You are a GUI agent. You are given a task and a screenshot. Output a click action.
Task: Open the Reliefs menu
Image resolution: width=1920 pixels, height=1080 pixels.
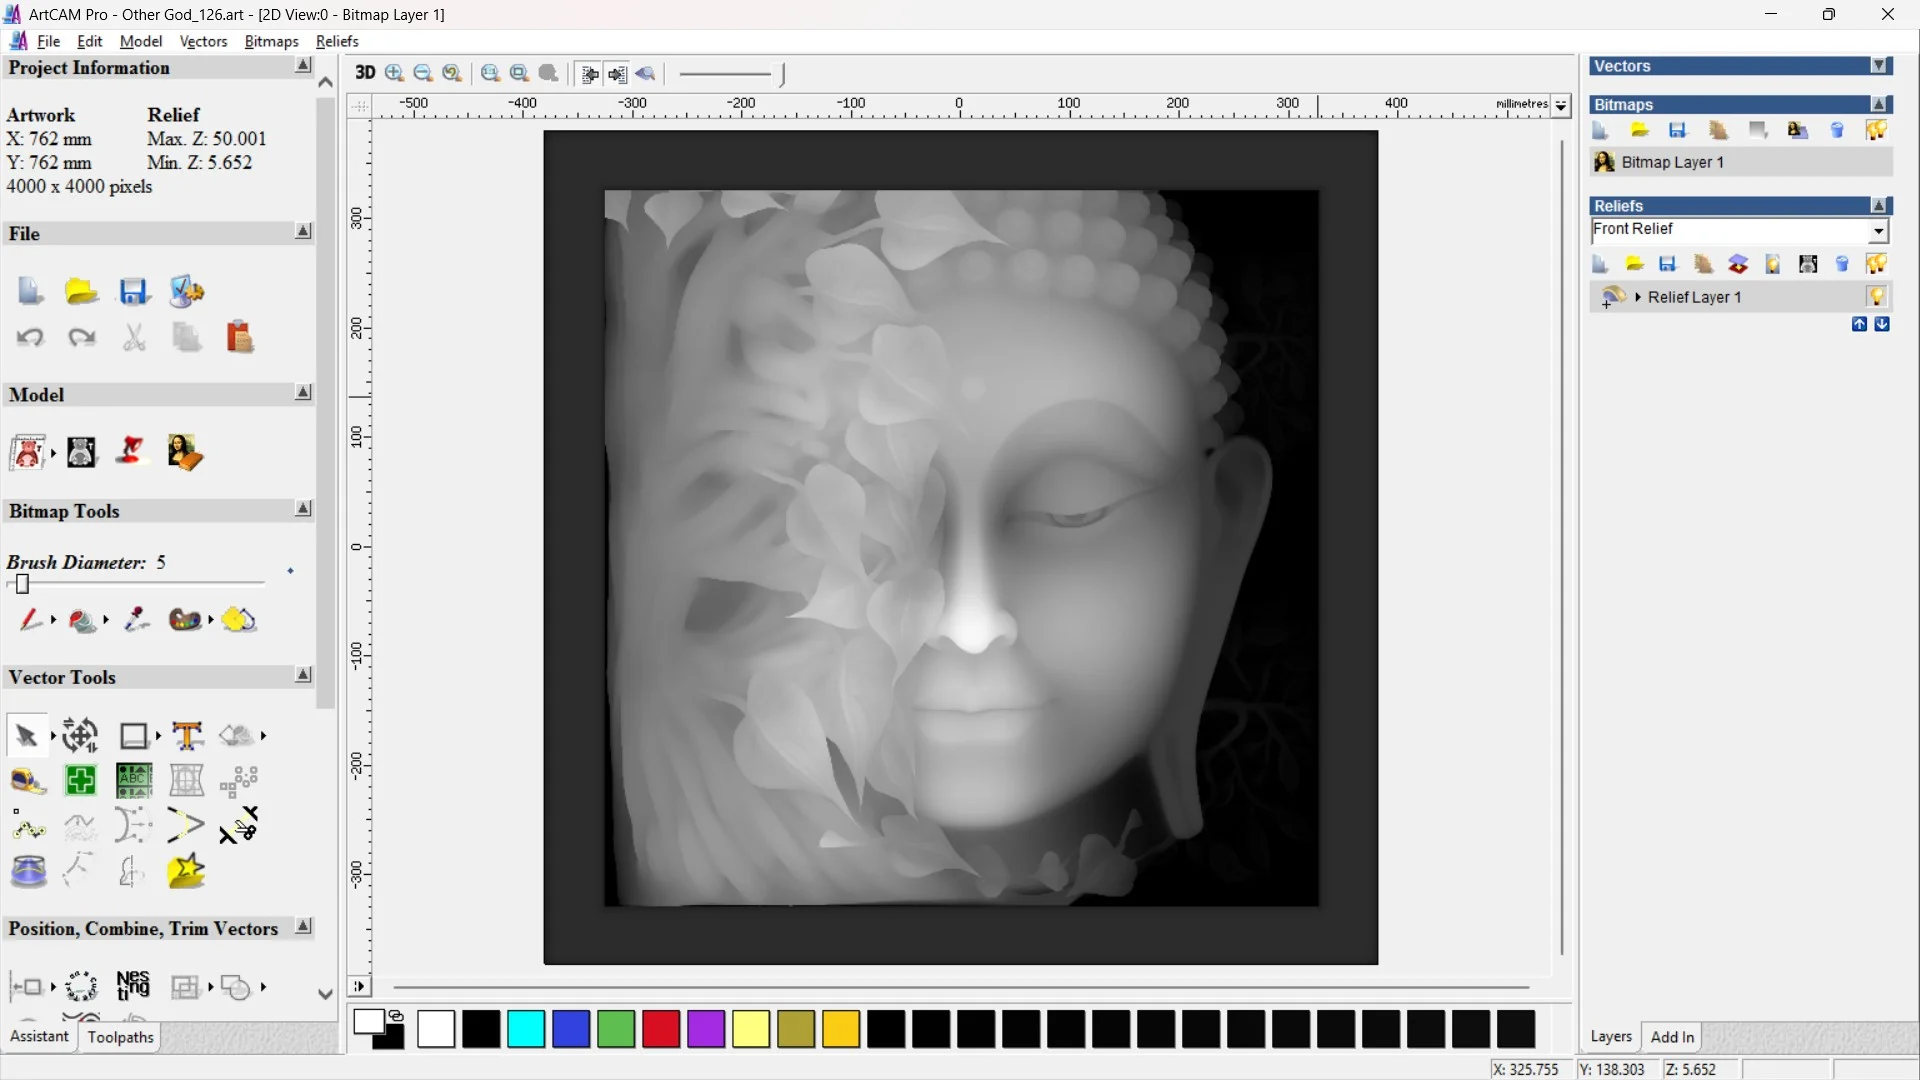337,41
